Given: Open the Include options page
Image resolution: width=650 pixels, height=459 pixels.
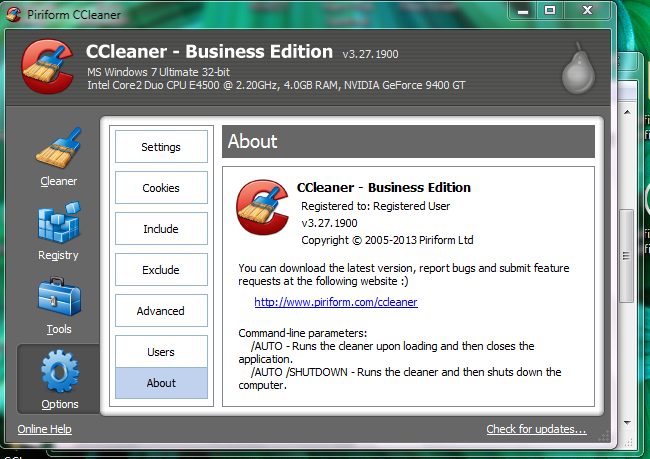Looking at the screenshot, I should coord(161,229).
